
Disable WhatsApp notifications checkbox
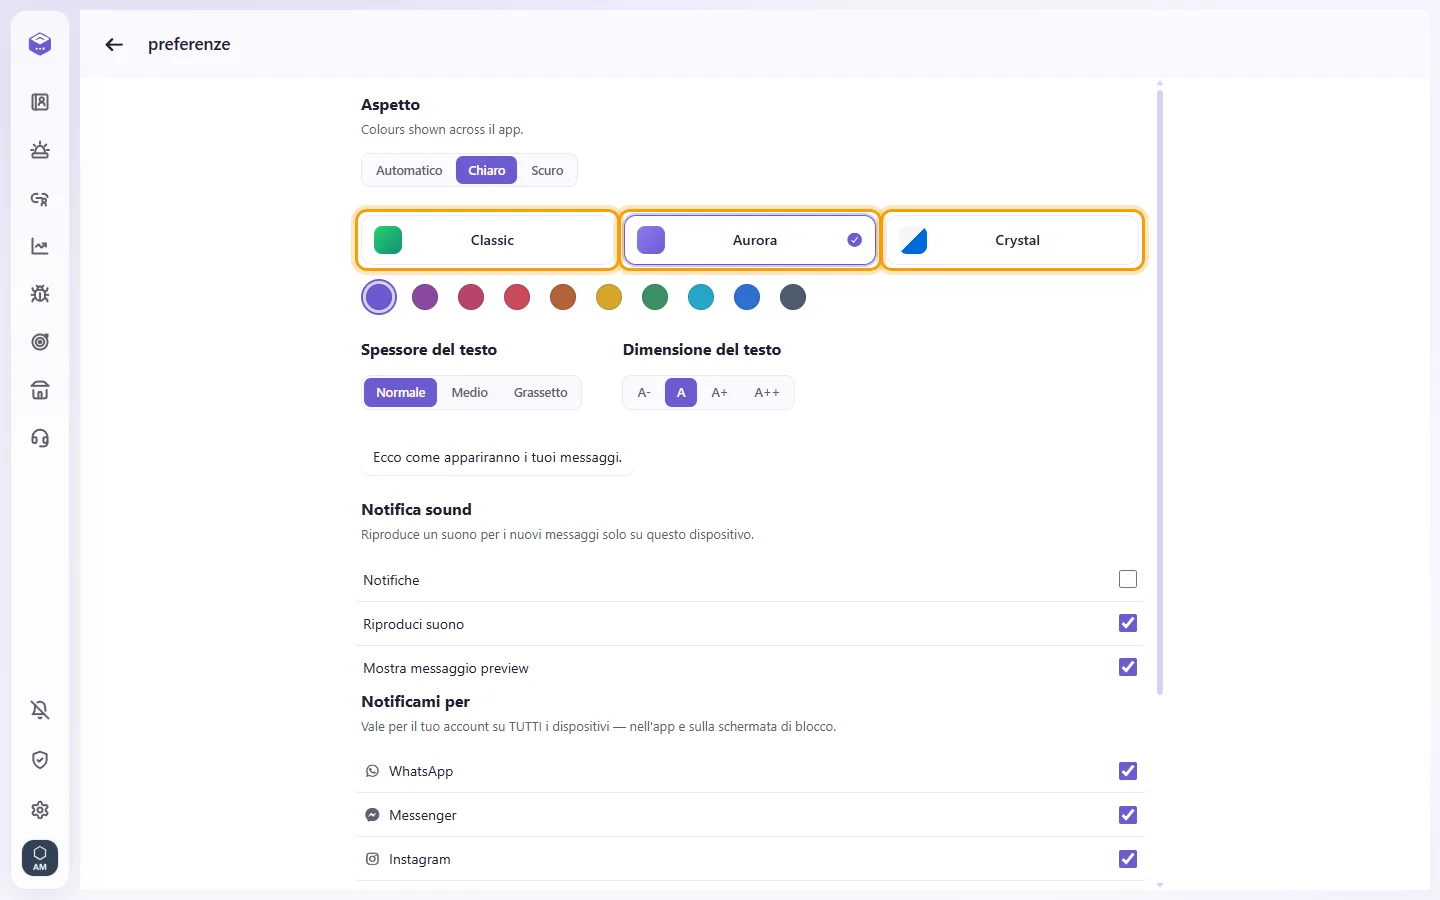pyautogui.click(x=1128, y=771)
